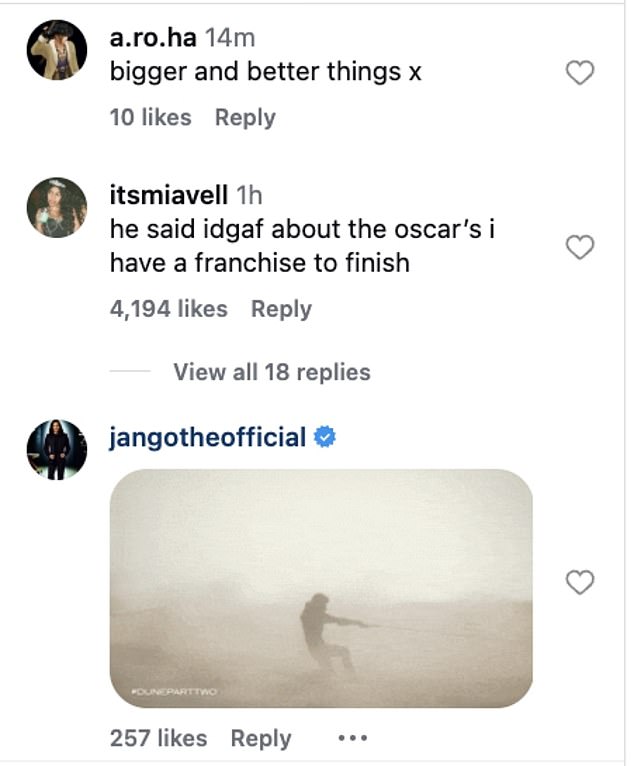This screenshot has width=634, height=766.
Task: Like the a.ro.ha comment with heart
Action: (x=580, y=73)
